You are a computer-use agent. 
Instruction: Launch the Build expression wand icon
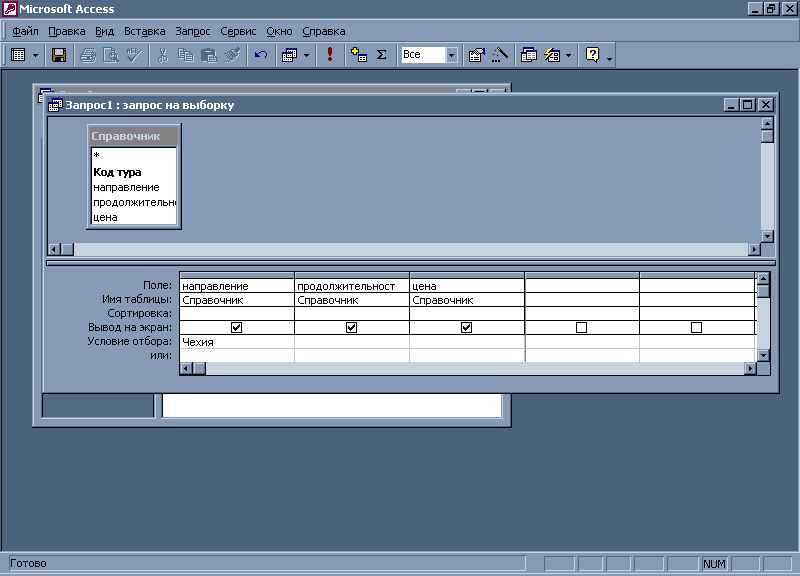coord(500,55)
